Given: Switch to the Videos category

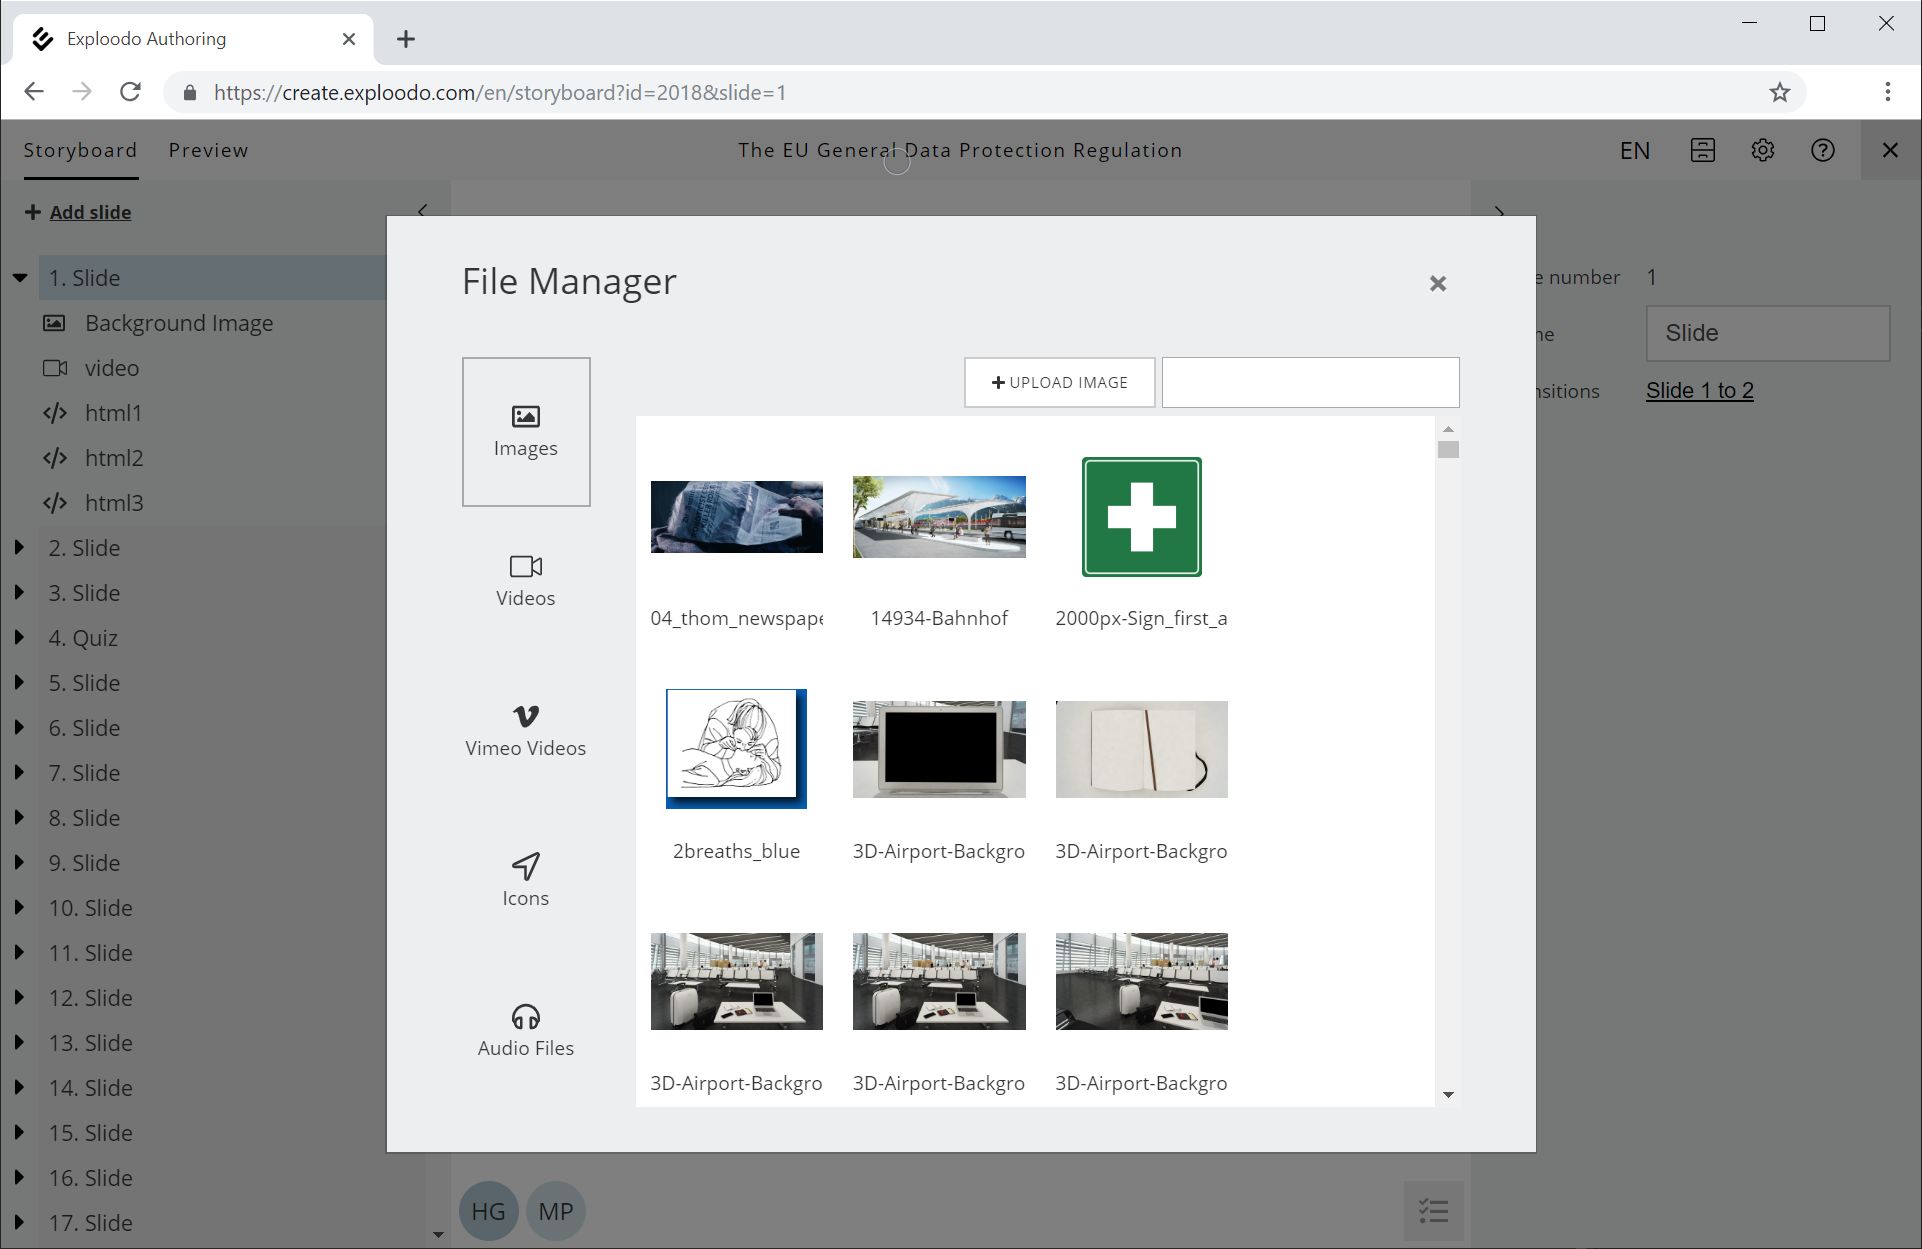Looking at the screenshot, I should coord(526,580).
